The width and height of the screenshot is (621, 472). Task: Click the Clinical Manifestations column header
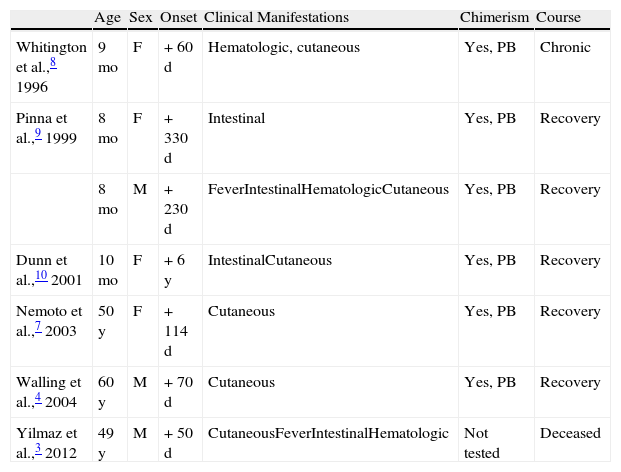(x=276, y=18)
